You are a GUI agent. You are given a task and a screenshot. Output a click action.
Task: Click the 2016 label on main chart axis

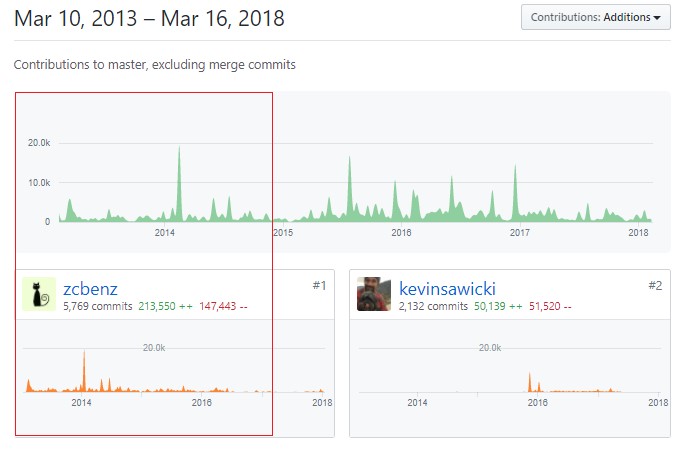401,232
